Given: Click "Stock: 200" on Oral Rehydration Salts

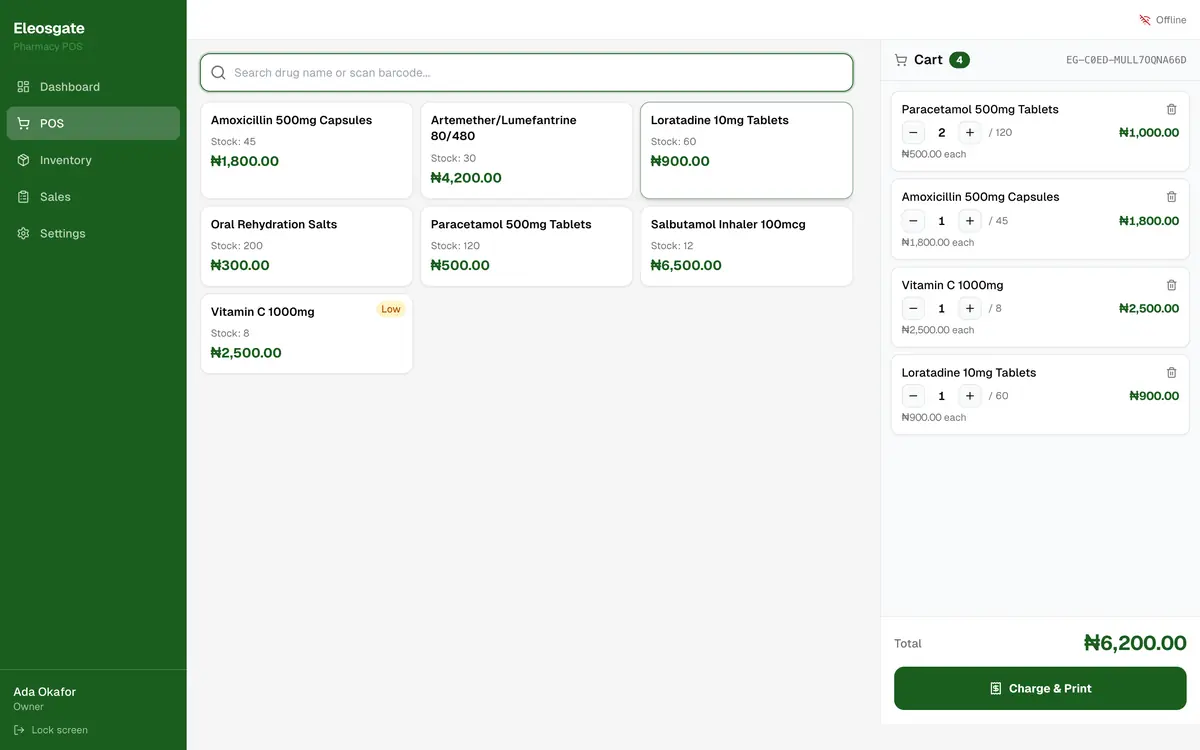Looking at the screenshot, I should (237, 246).
